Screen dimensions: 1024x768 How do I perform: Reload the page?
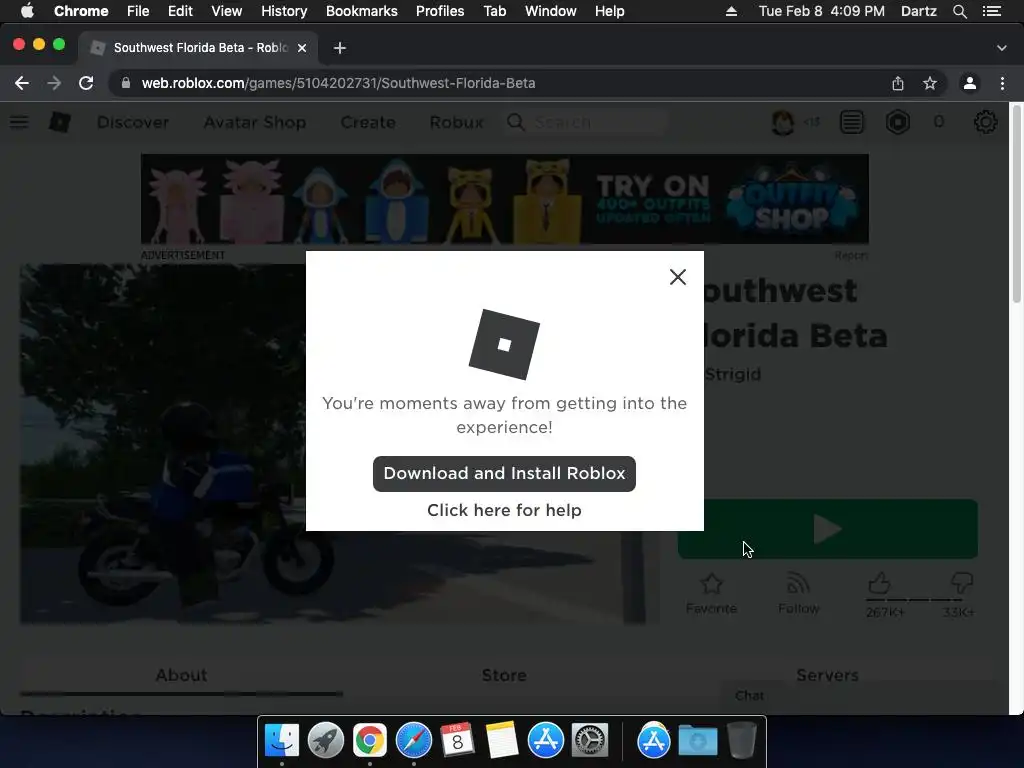pos(86,83)
